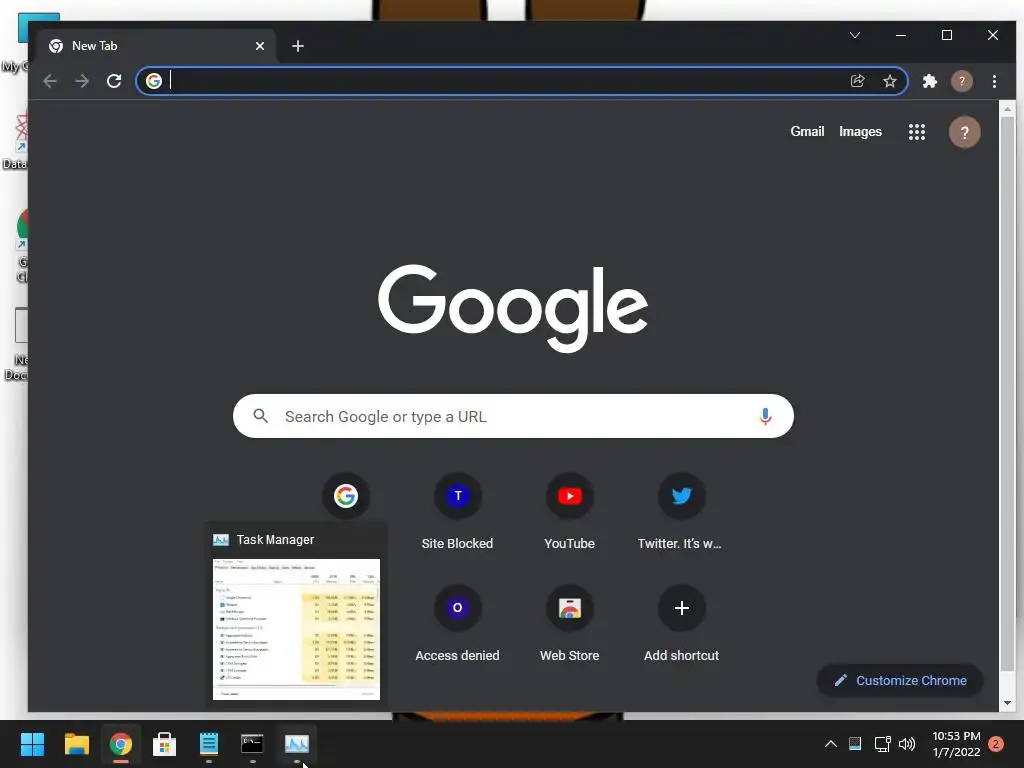The height and width of the screenshot is (768, 1024).
Task: Click Add shortcut tile
Action: tap(681, 624)
